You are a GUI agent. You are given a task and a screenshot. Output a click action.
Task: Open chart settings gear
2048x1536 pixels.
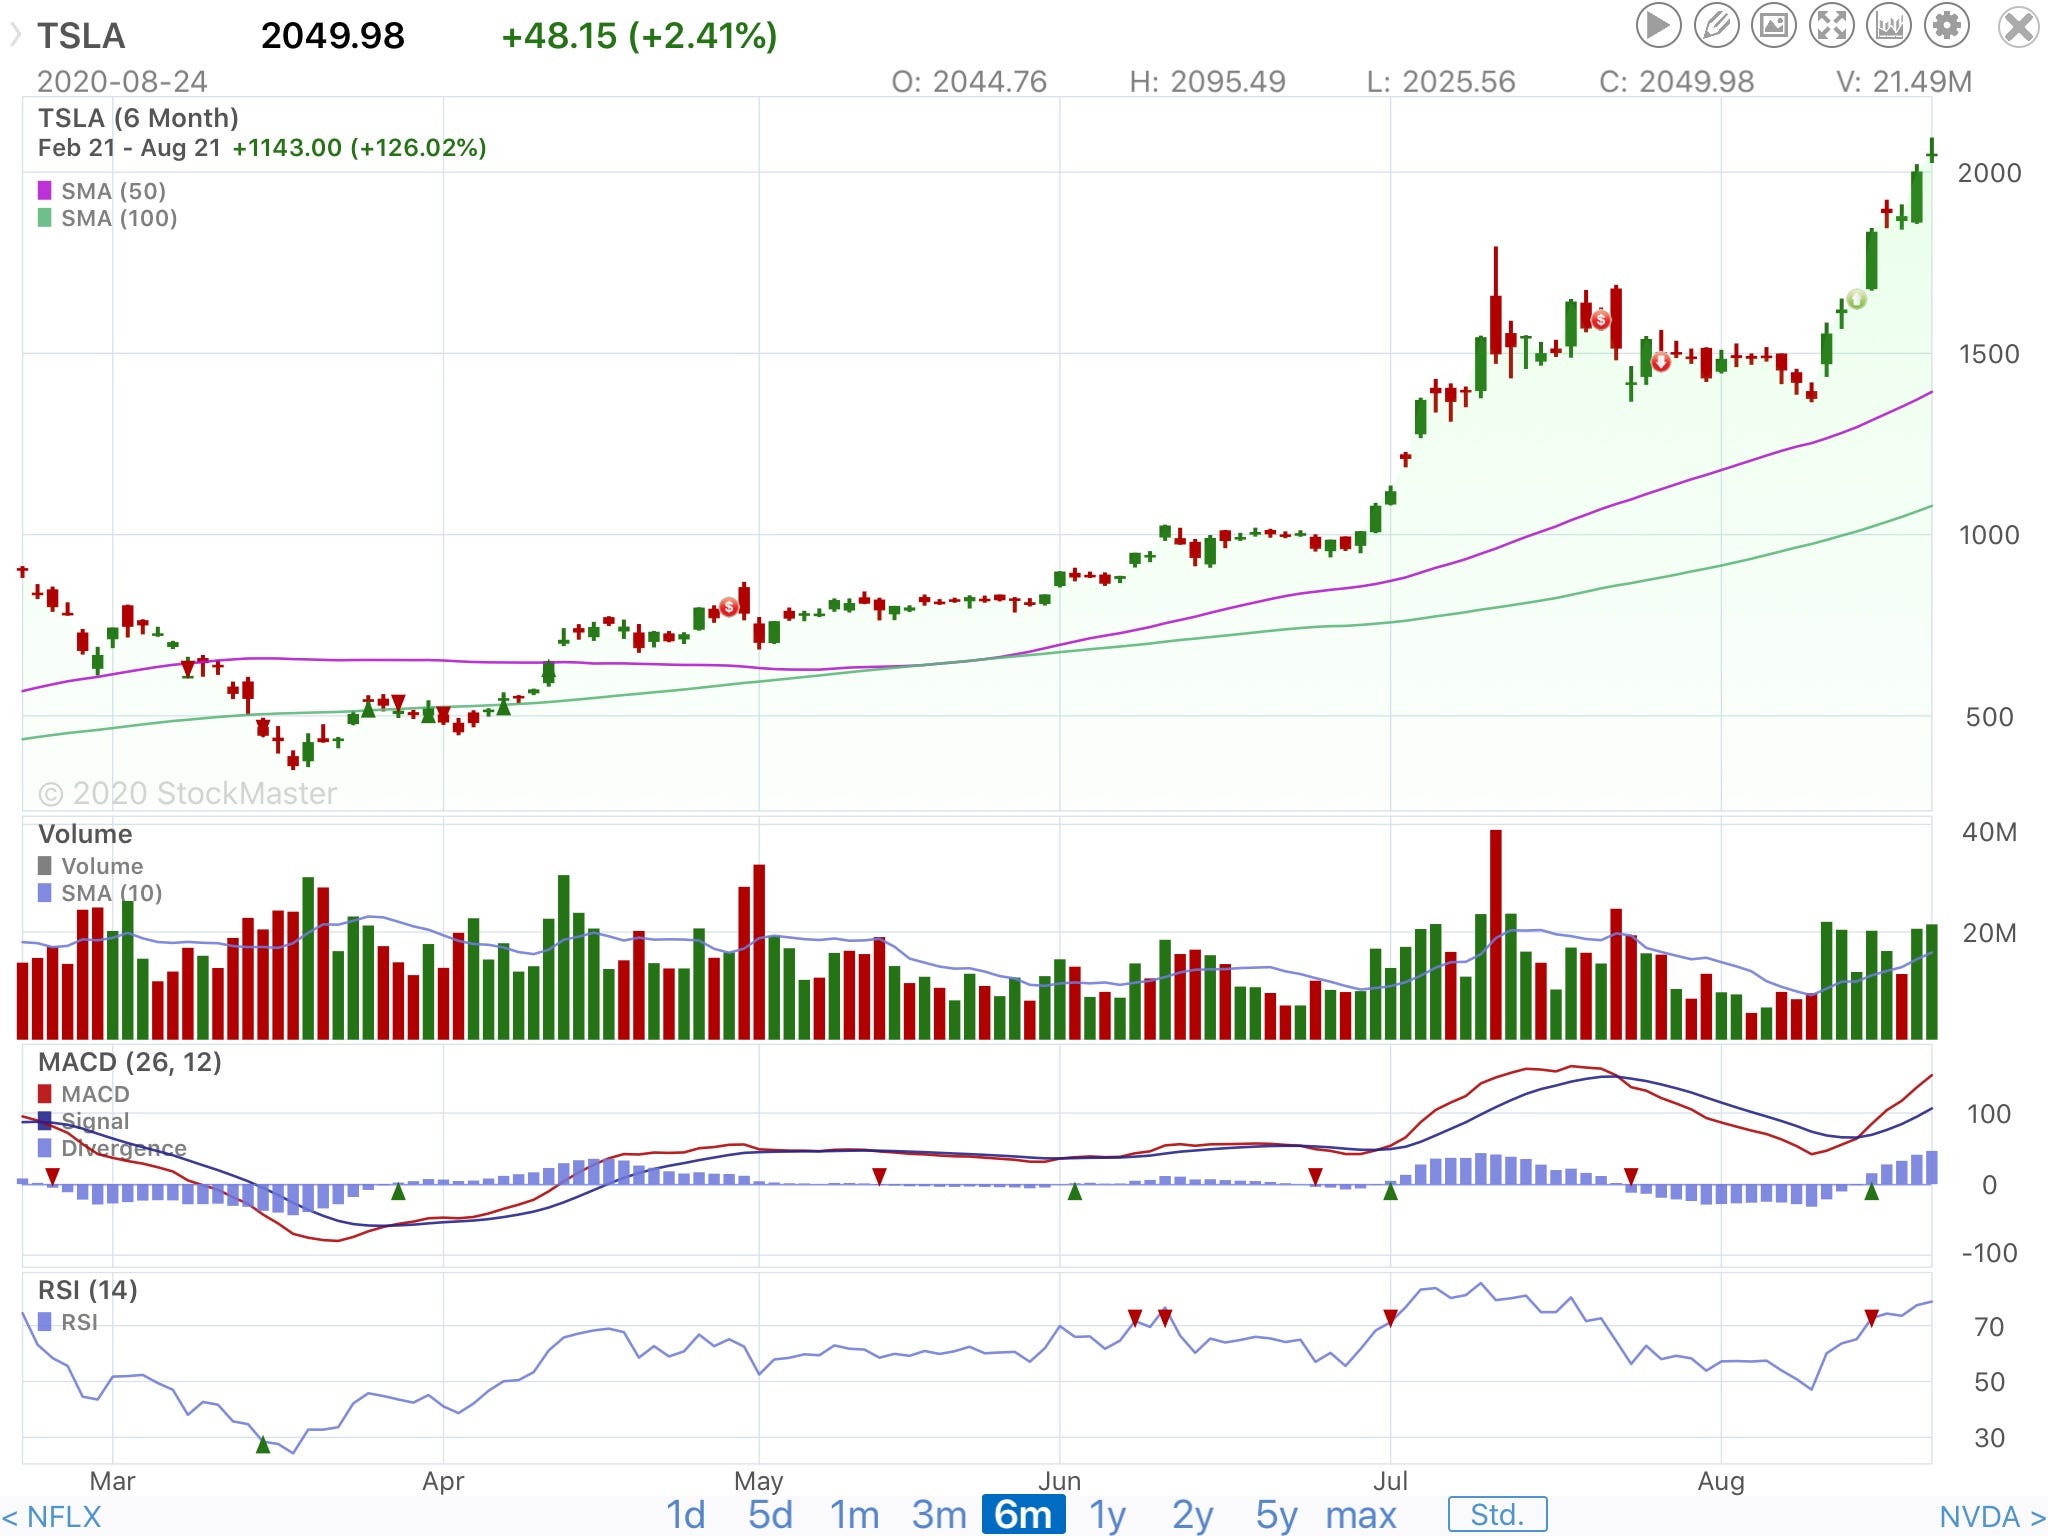pos(1947,26)
